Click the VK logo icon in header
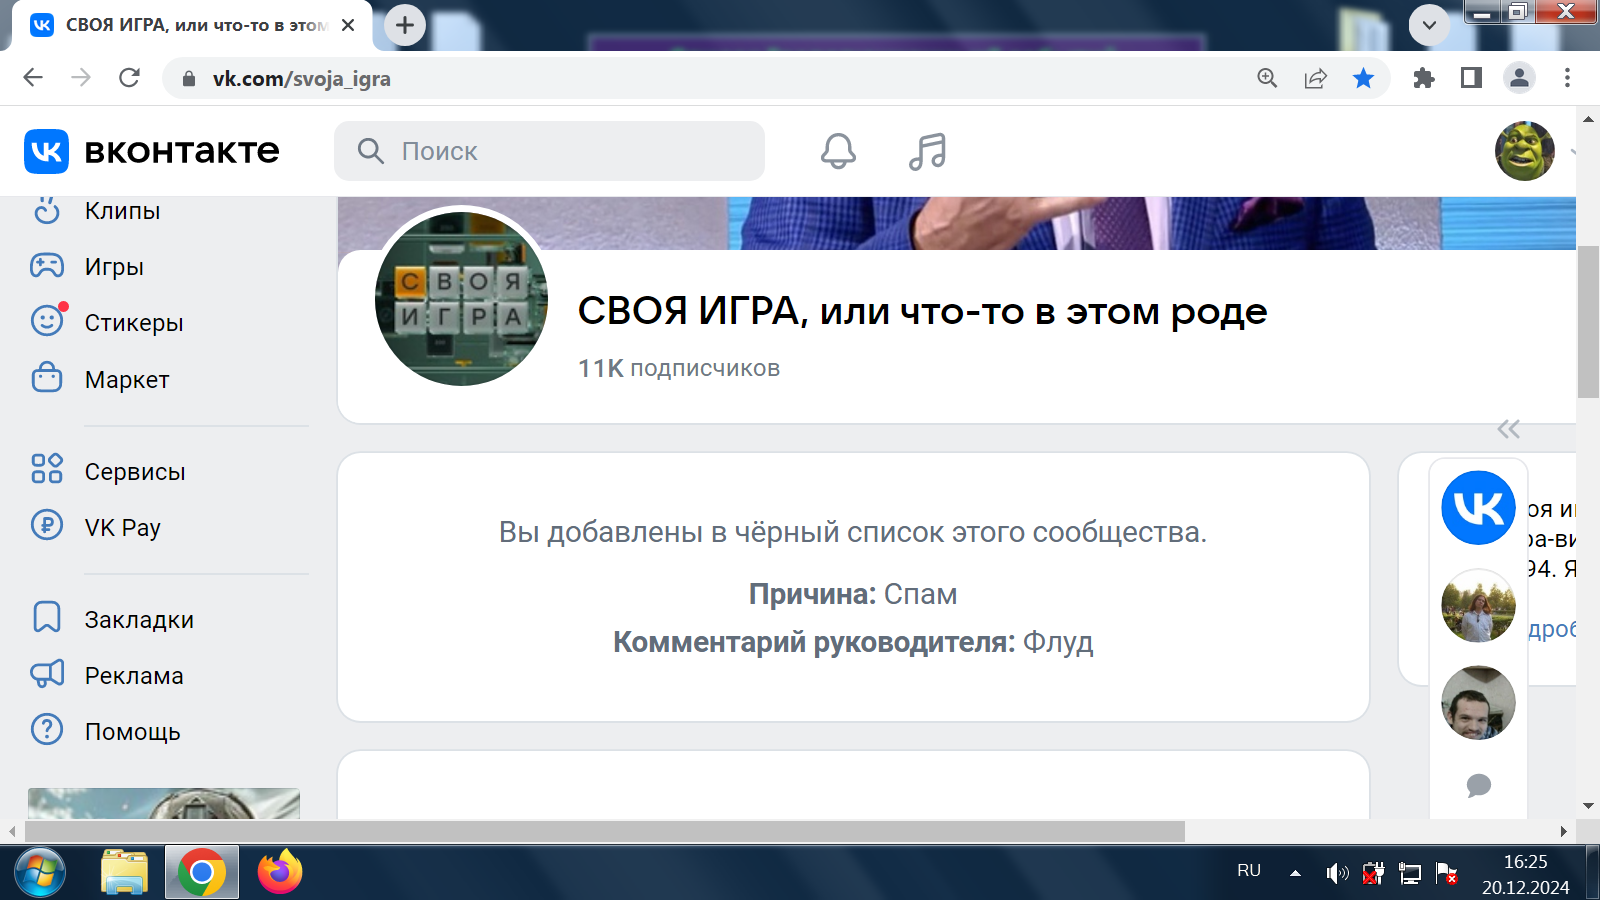This screenshot has width=1600, height=900. click(46, 151)
